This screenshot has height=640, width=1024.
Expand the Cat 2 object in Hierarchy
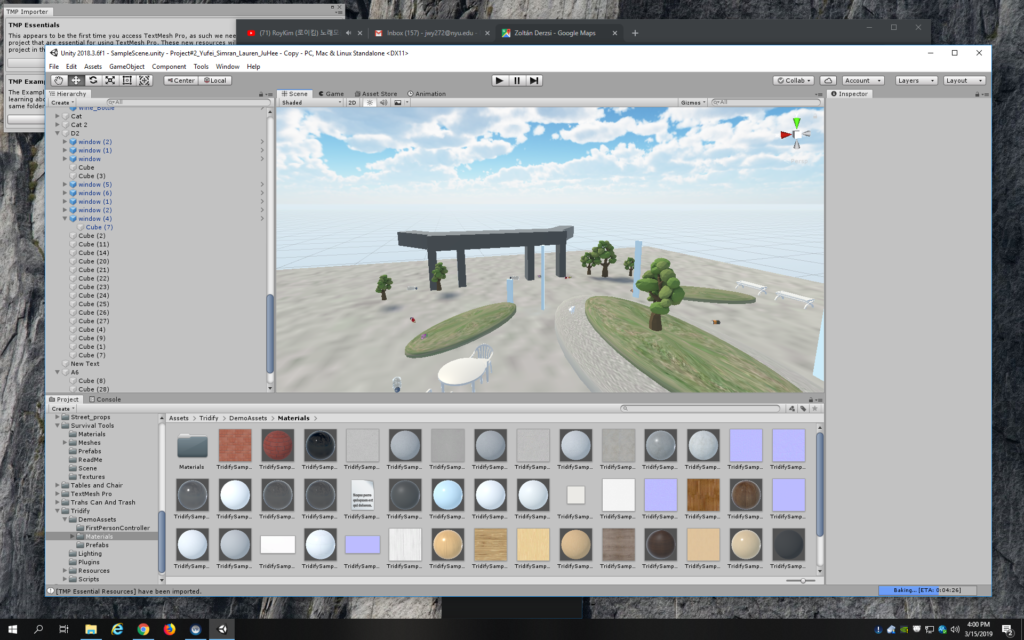tap(57, 125)
